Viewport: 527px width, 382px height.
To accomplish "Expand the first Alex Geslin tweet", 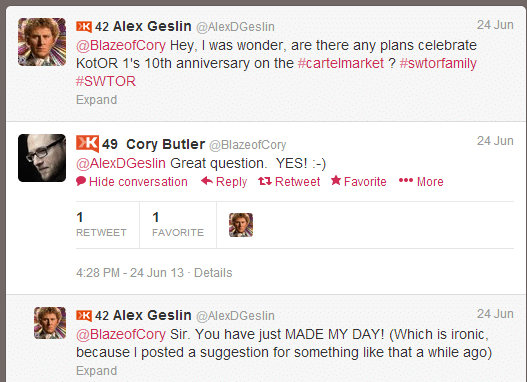I will pos(96,100).
